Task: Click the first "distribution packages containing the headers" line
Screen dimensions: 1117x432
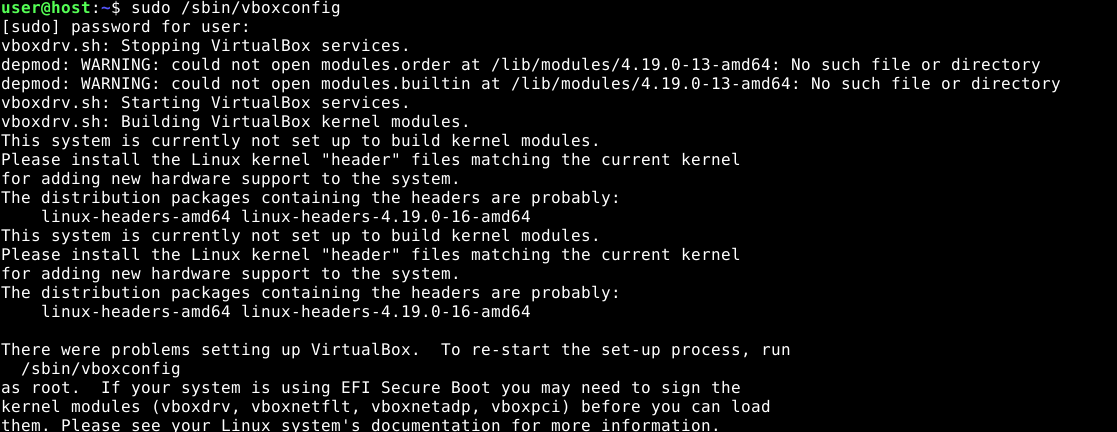Action: coord(310,198)
